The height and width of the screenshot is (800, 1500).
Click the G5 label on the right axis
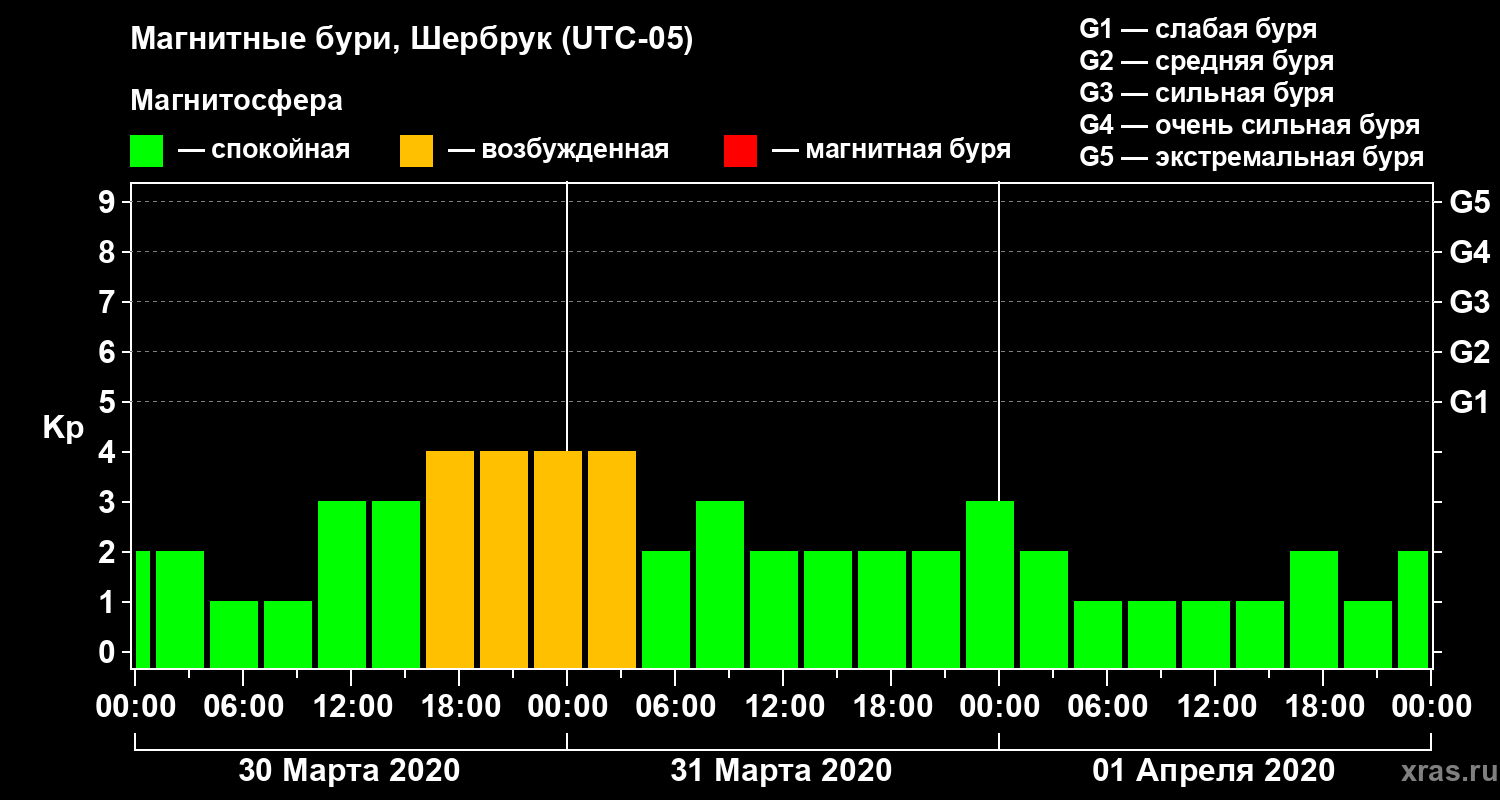(1470, 202)
